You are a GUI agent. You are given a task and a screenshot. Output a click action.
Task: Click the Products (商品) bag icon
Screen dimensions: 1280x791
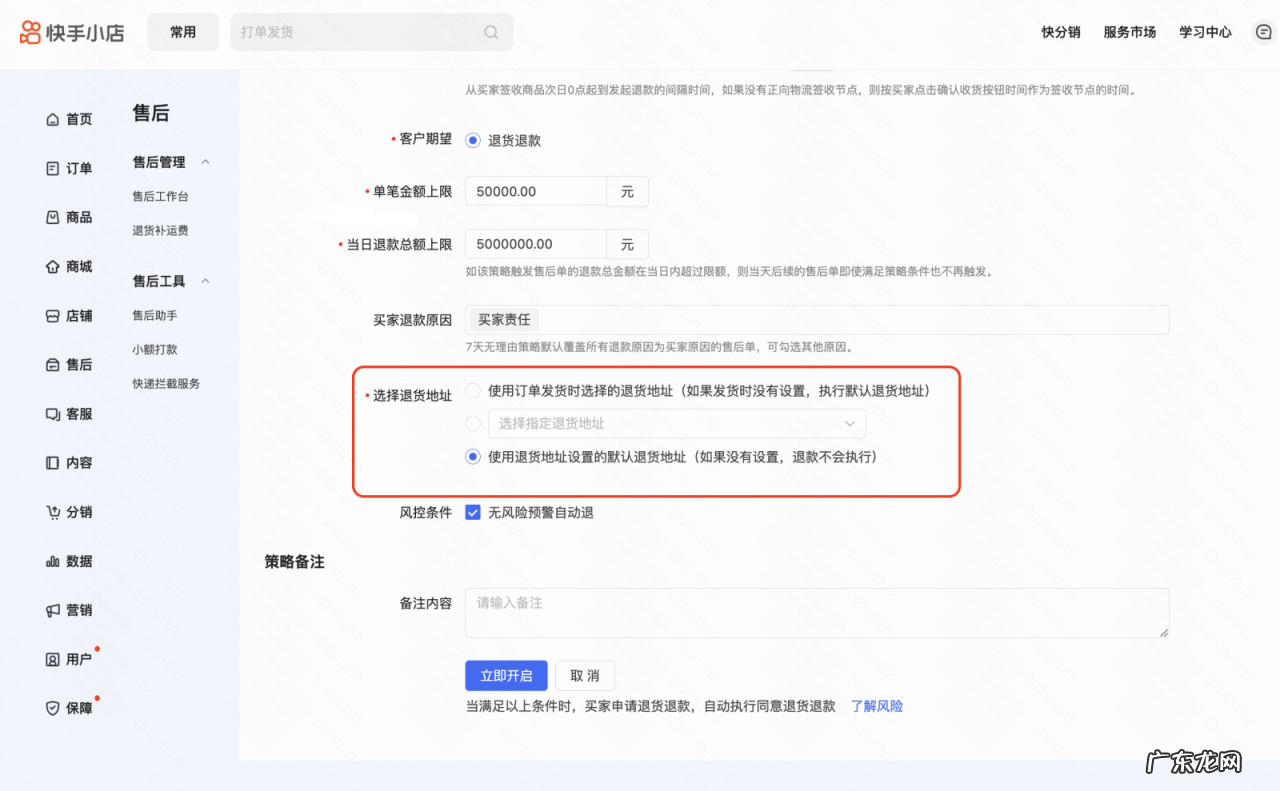click(53, 218)
